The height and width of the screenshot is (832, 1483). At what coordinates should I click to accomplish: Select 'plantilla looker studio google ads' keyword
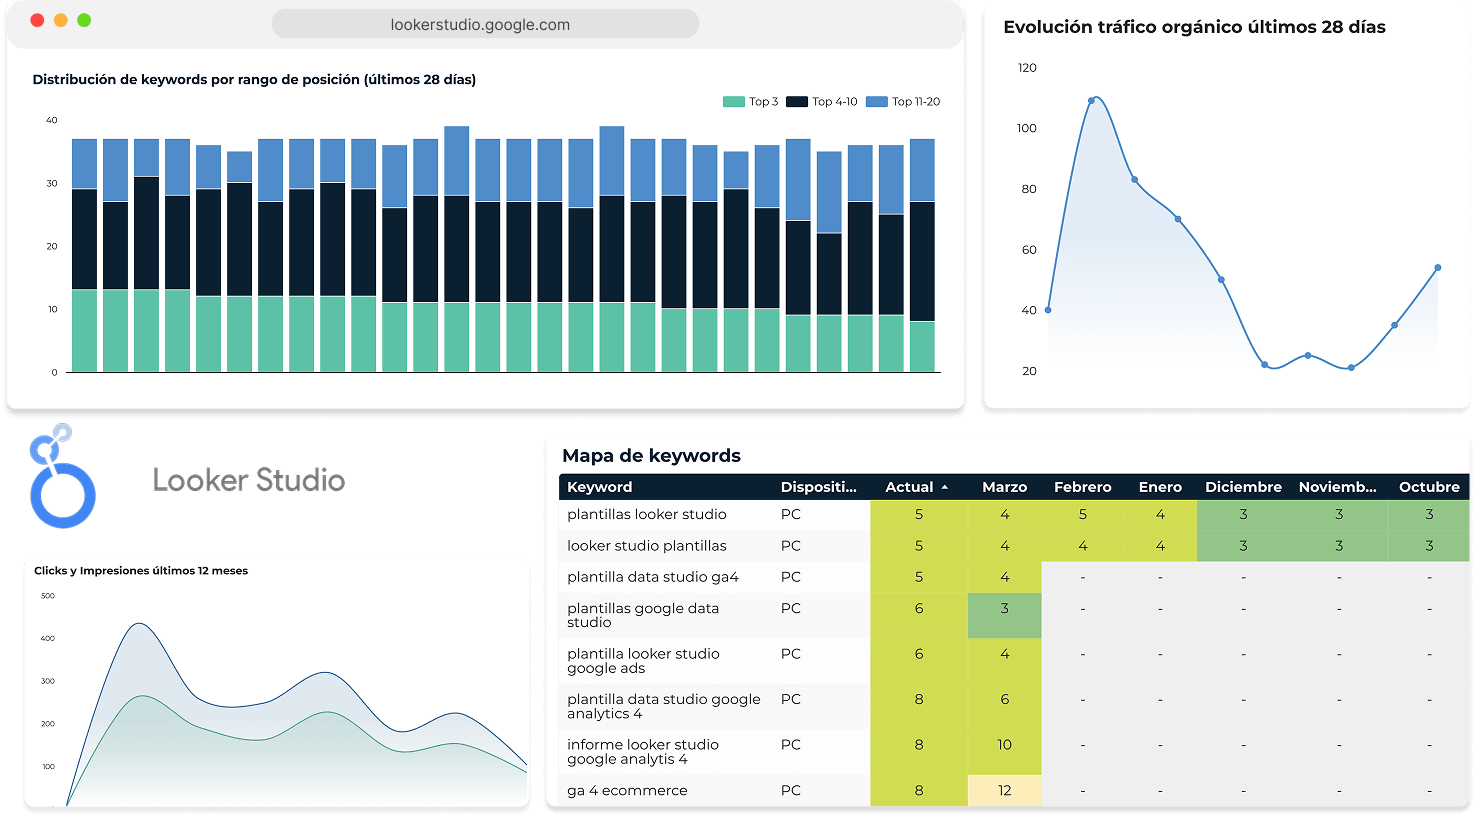(x=643, y=661)
